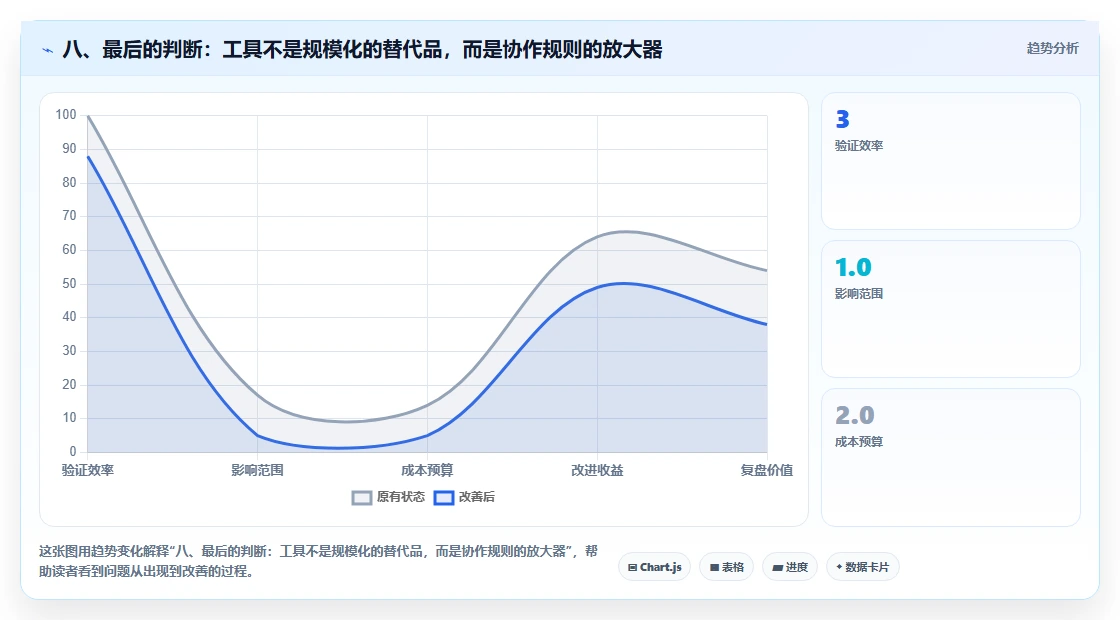The width and height of the screenshot is (1120, 620).
Task: Click the blue line point at 改进收益
Action: (597, 286)
